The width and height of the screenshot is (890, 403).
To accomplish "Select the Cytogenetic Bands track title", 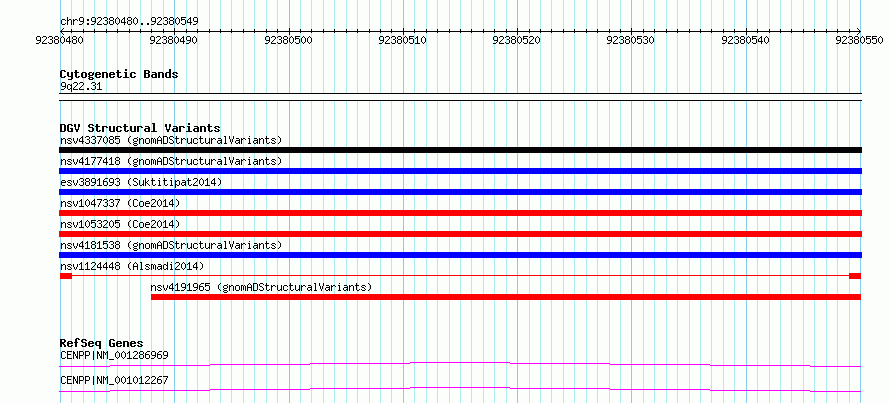I will [119, 74].
